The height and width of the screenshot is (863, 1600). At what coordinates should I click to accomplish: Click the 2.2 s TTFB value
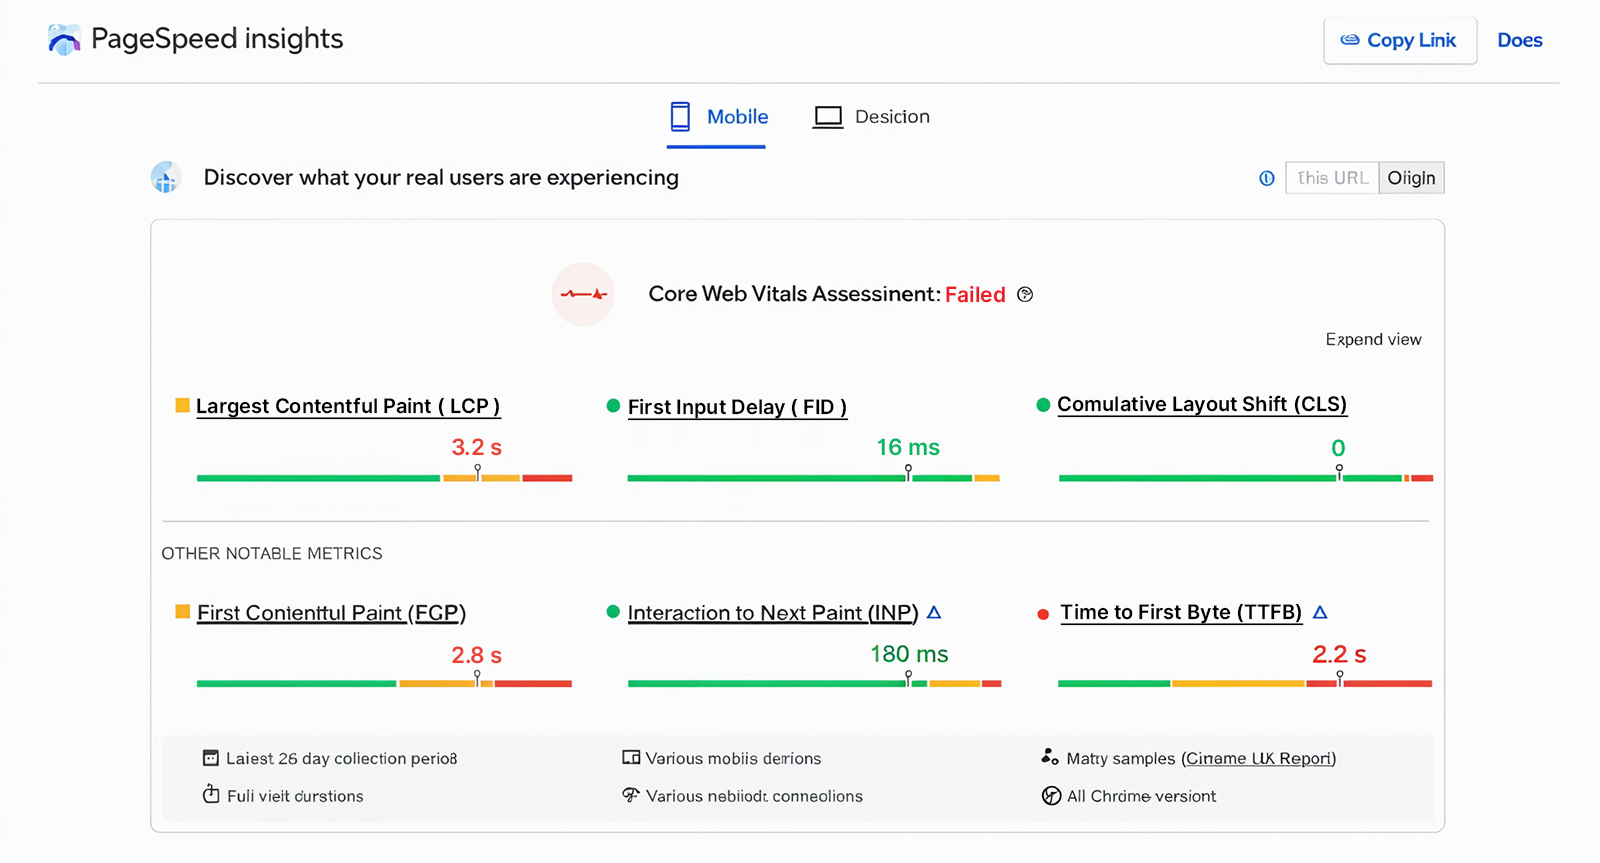click(x=1339, y=655)
